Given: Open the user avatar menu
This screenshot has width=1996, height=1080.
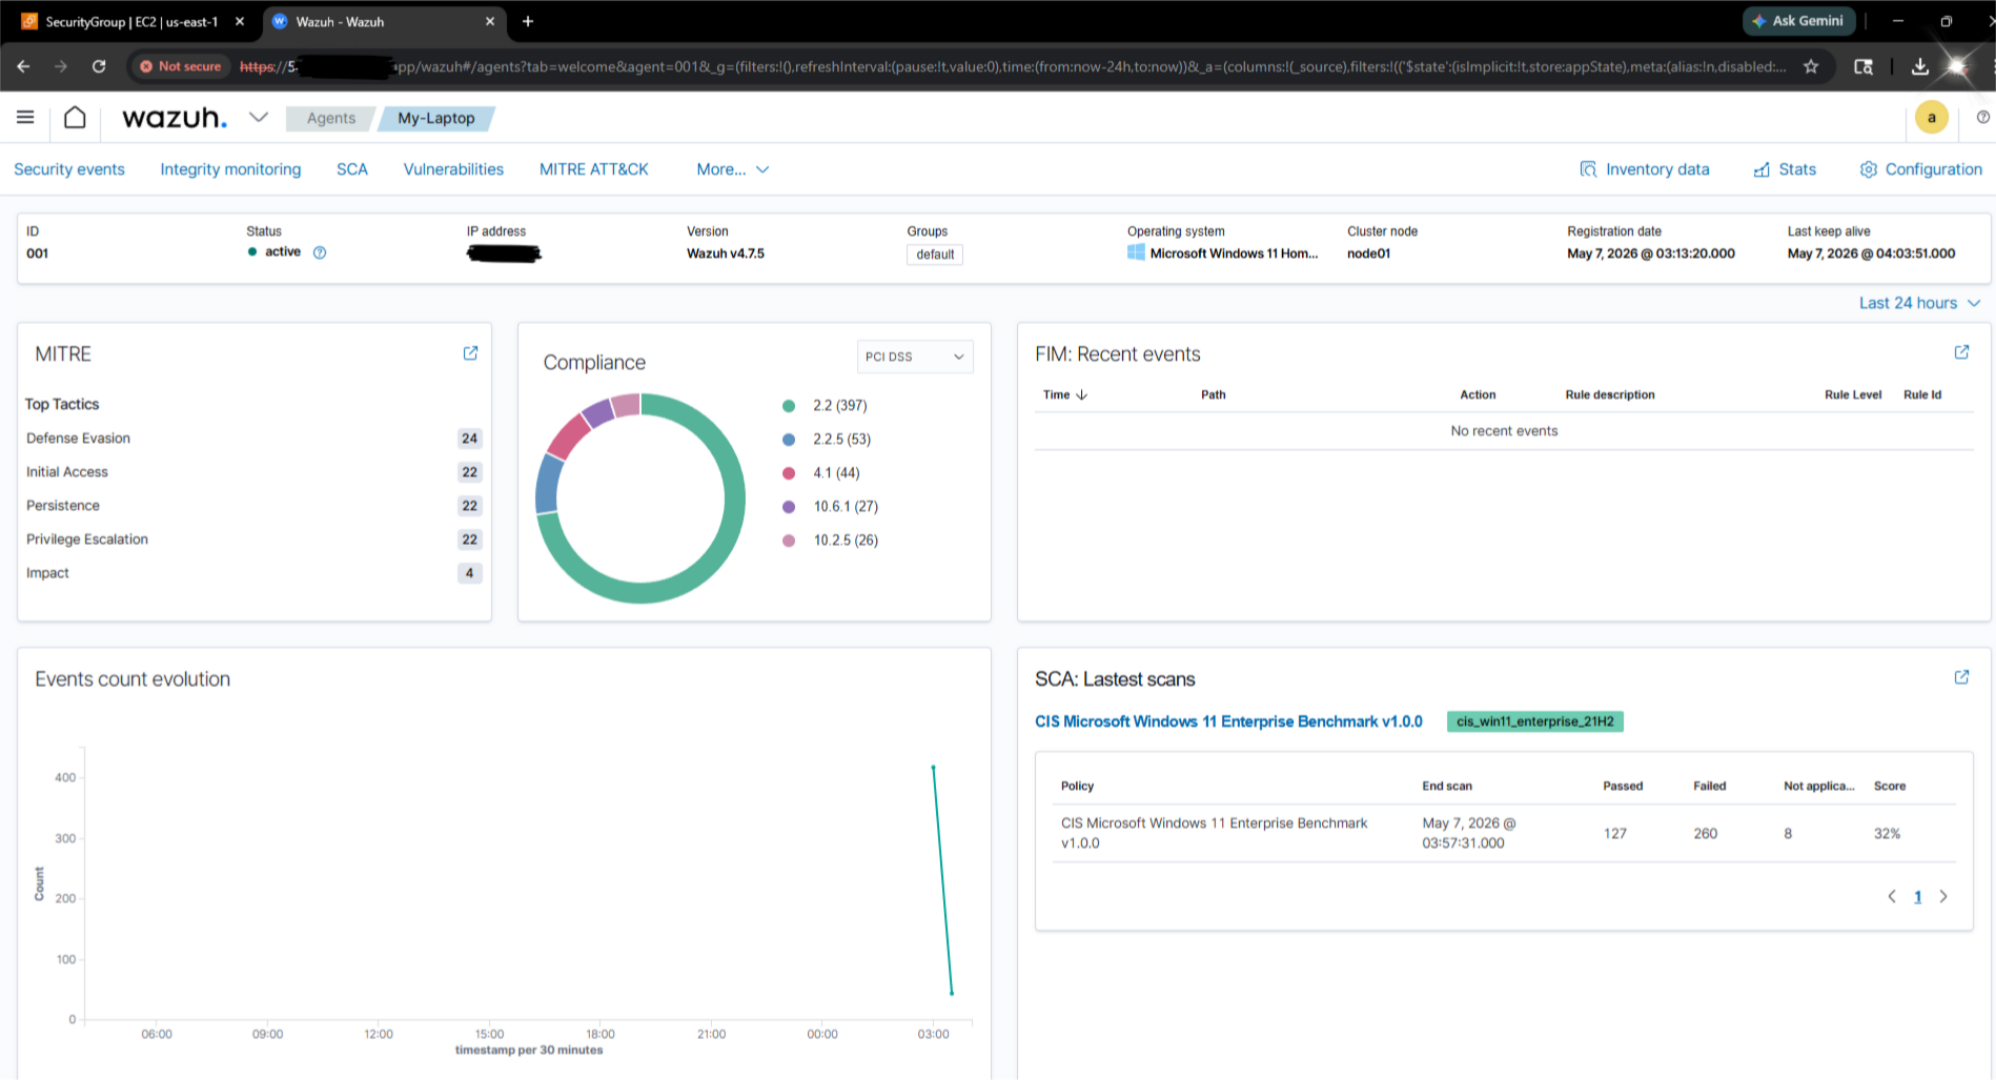Looking at the screenshot, I should pos(1931,118).
